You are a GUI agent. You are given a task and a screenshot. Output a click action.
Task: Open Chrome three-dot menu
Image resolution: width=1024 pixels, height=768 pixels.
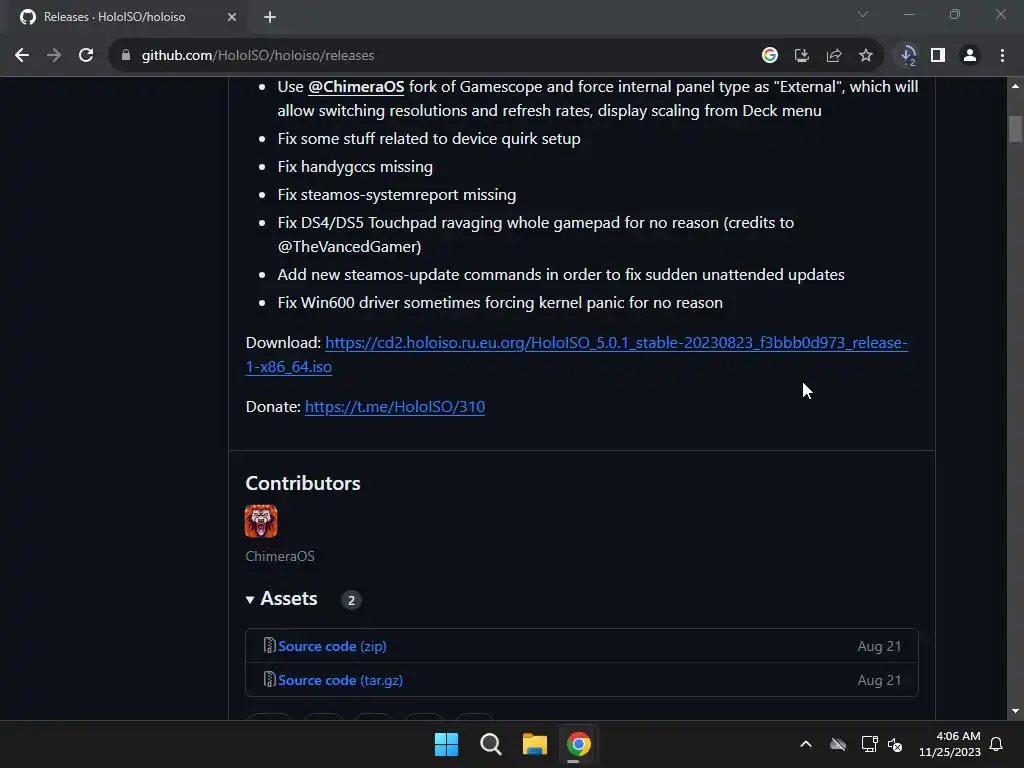tap(1002, 56)
